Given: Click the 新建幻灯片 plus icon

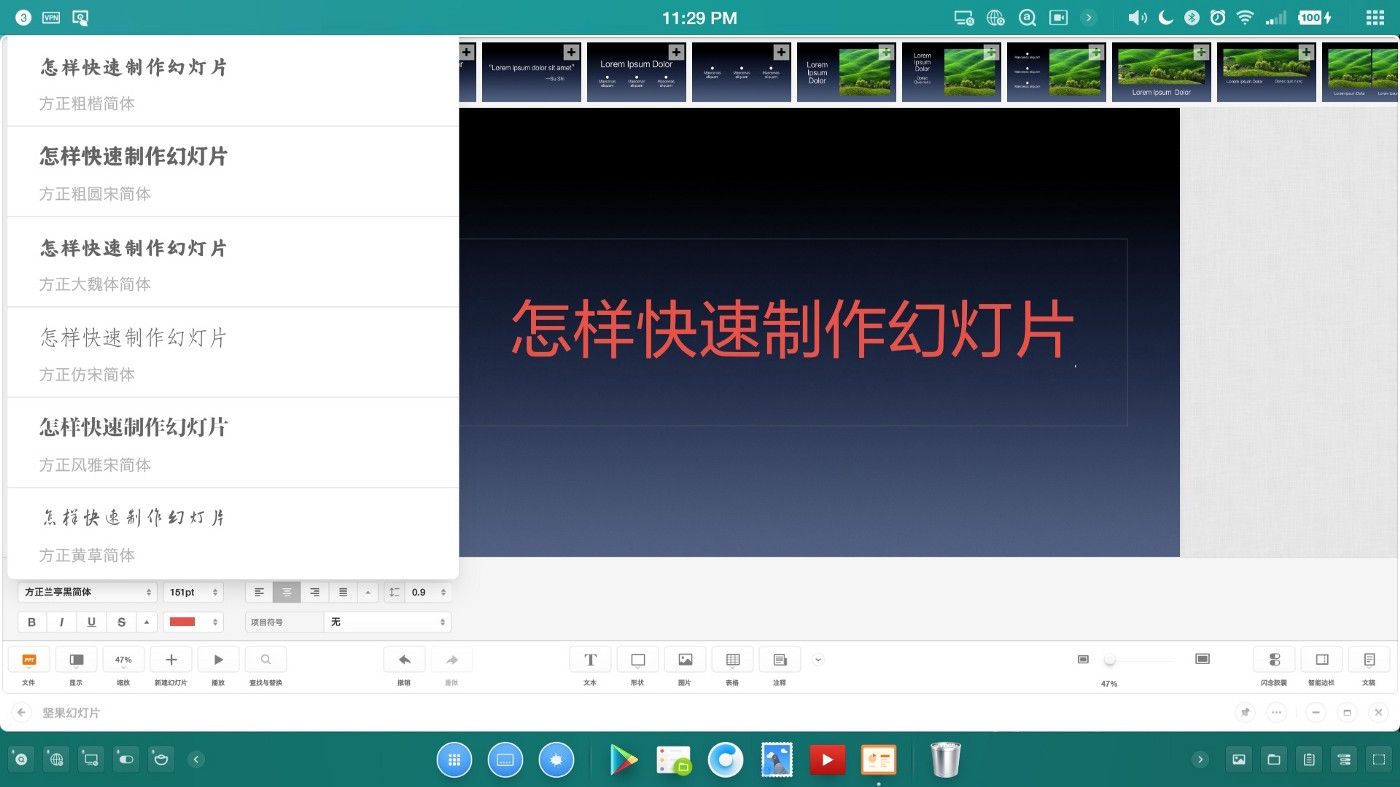Looking at the screenshot, I should (x=171, y=660).
